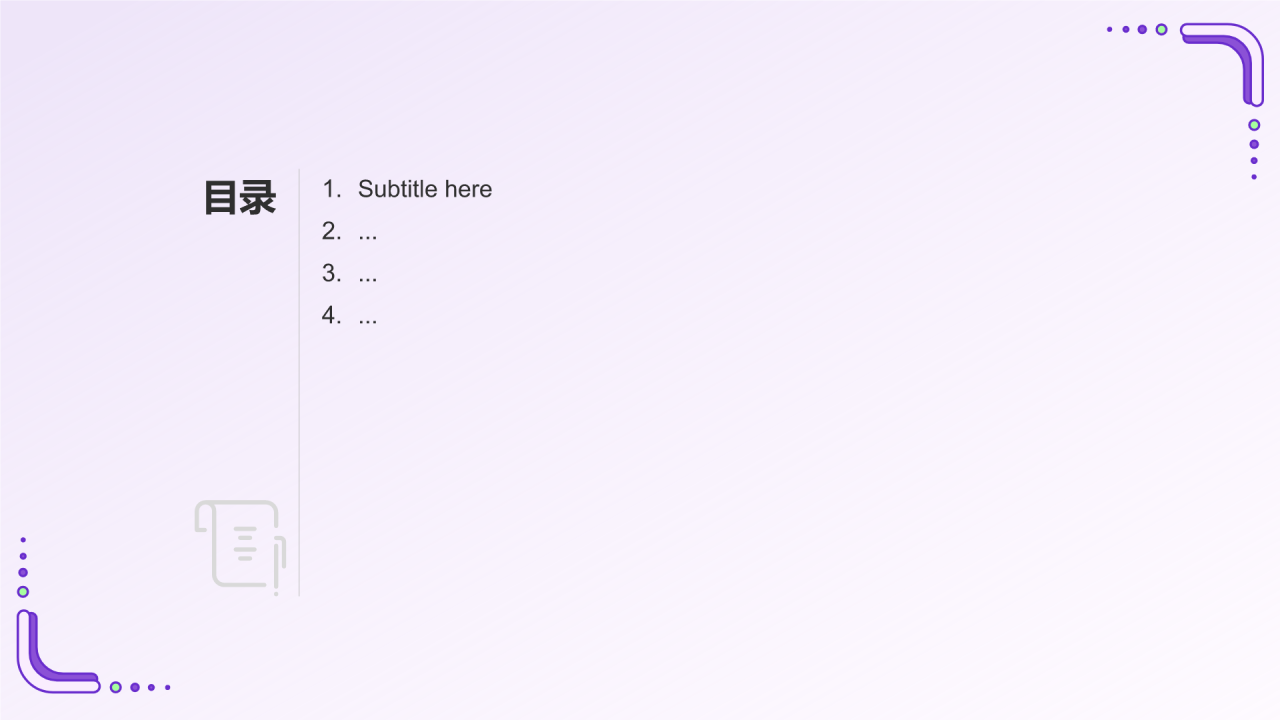Click the green ring dot directly beneath the upper bracket
Viewport: 1280px width, 720px height.
pos(1254,125)
